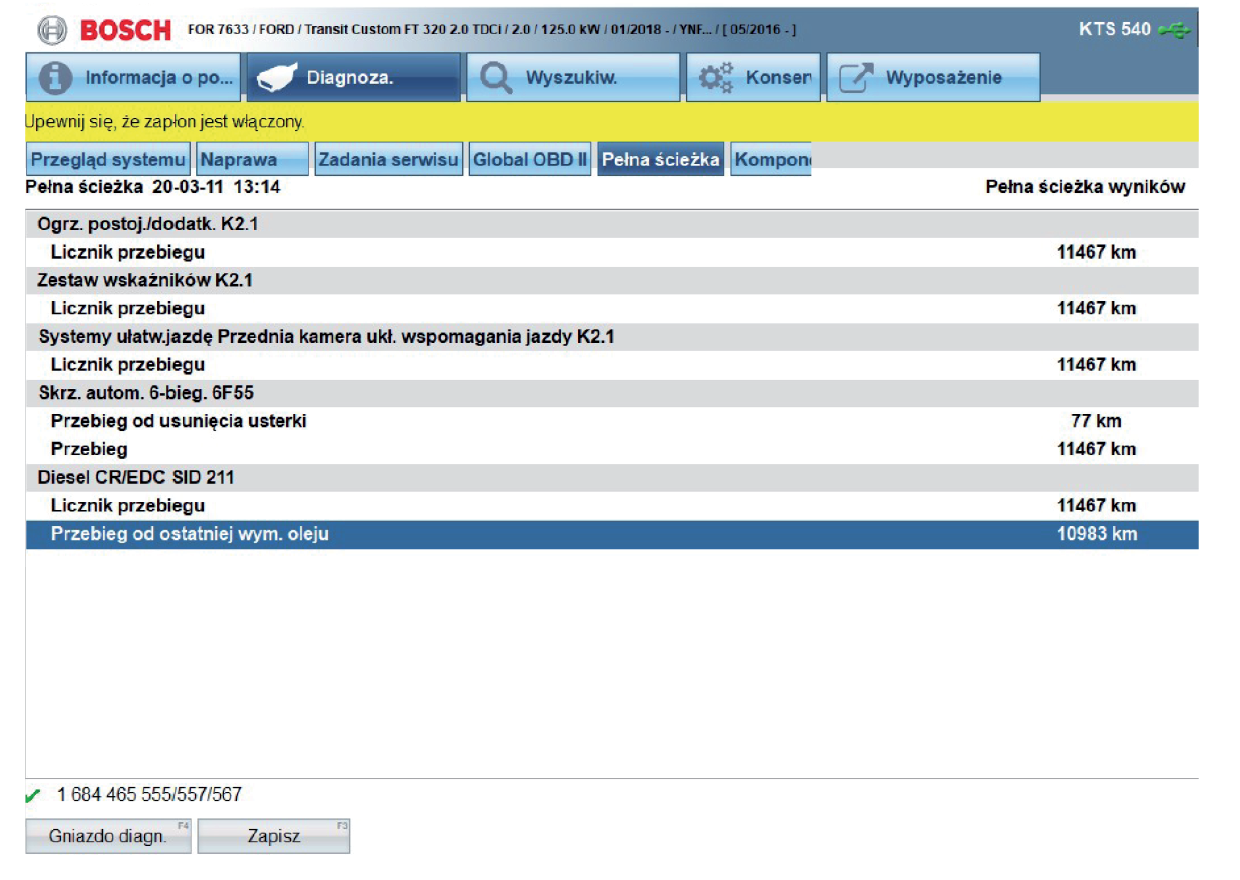Viewport: 1240px width, 880px height.
Task: Click the KTS 540 device label
Action: click(1115, 29)
